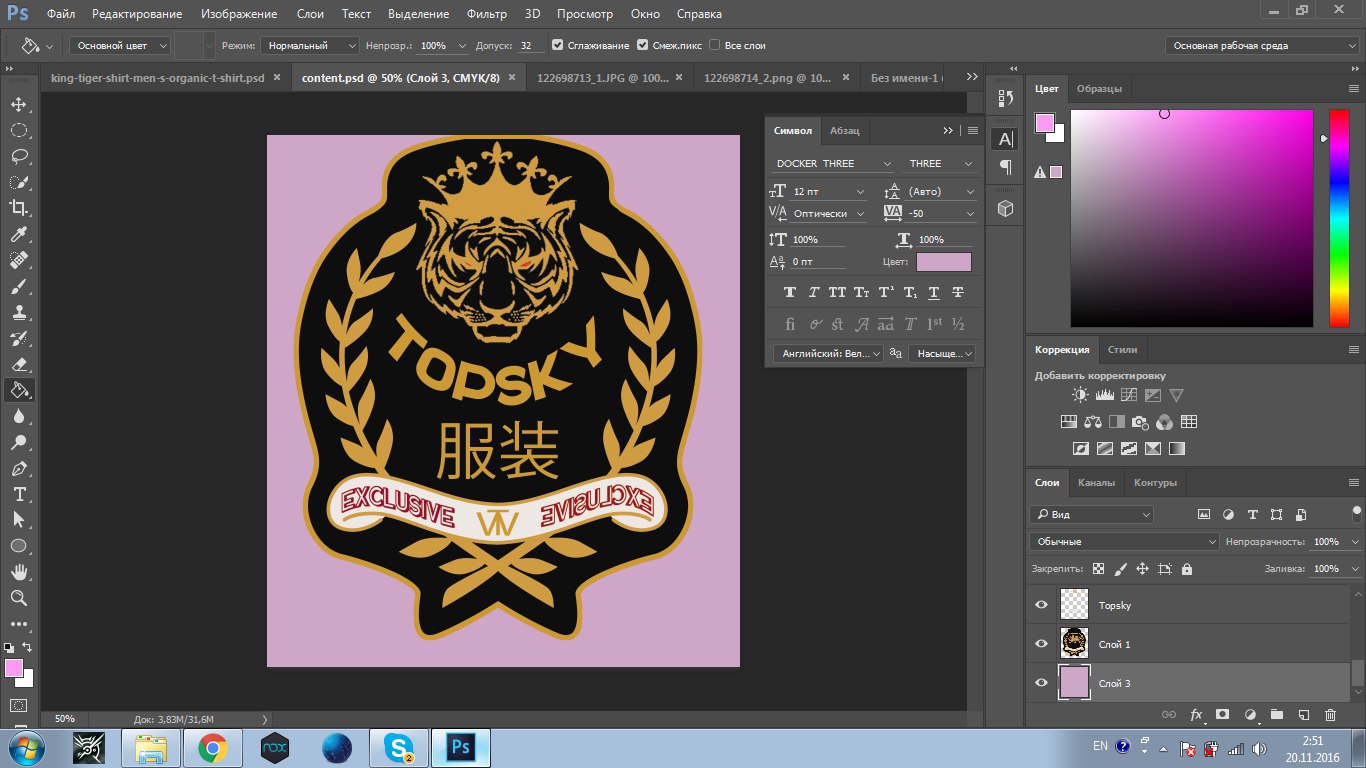The width and height of the screenshot is (1366, 768).
Task: Open the Нормальный blend mode dropdown
Action: (309, 46)
